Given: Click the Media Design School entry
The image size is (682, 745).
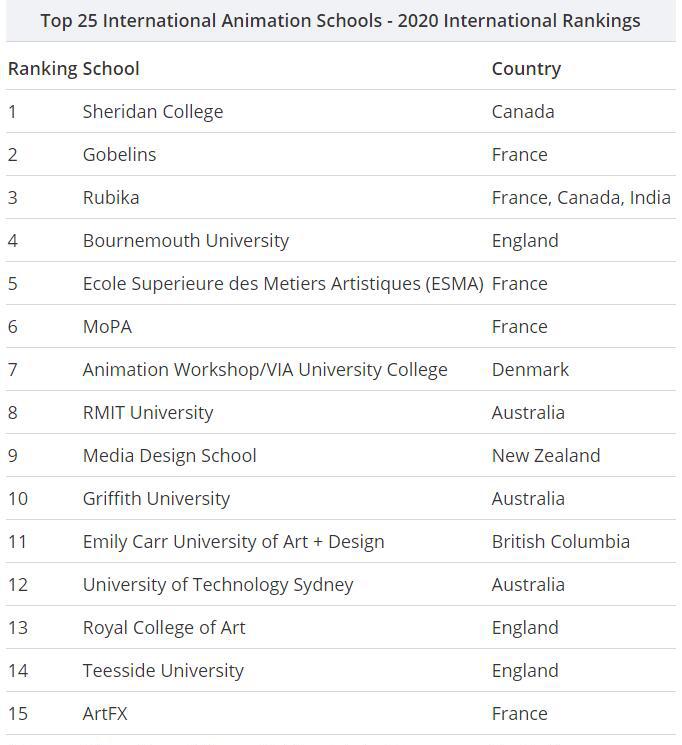Looking at the screenshot, I should (169, 456).
